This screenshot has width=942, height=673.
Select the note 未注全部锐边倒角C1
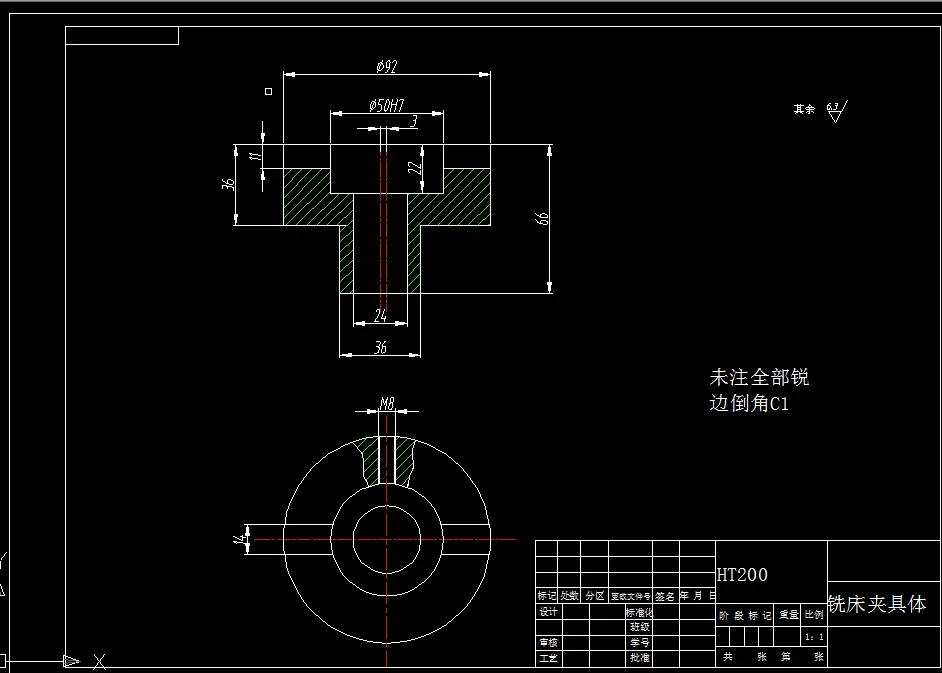[760, 390]
